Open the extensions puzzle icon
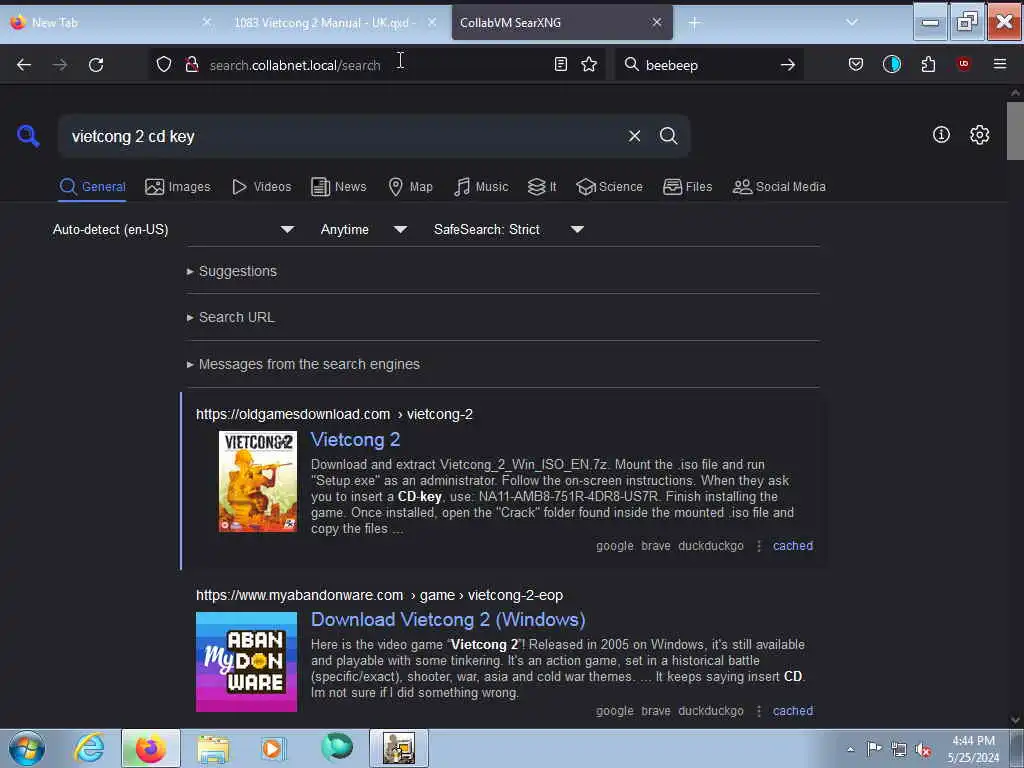 click(x=928, y=64)
